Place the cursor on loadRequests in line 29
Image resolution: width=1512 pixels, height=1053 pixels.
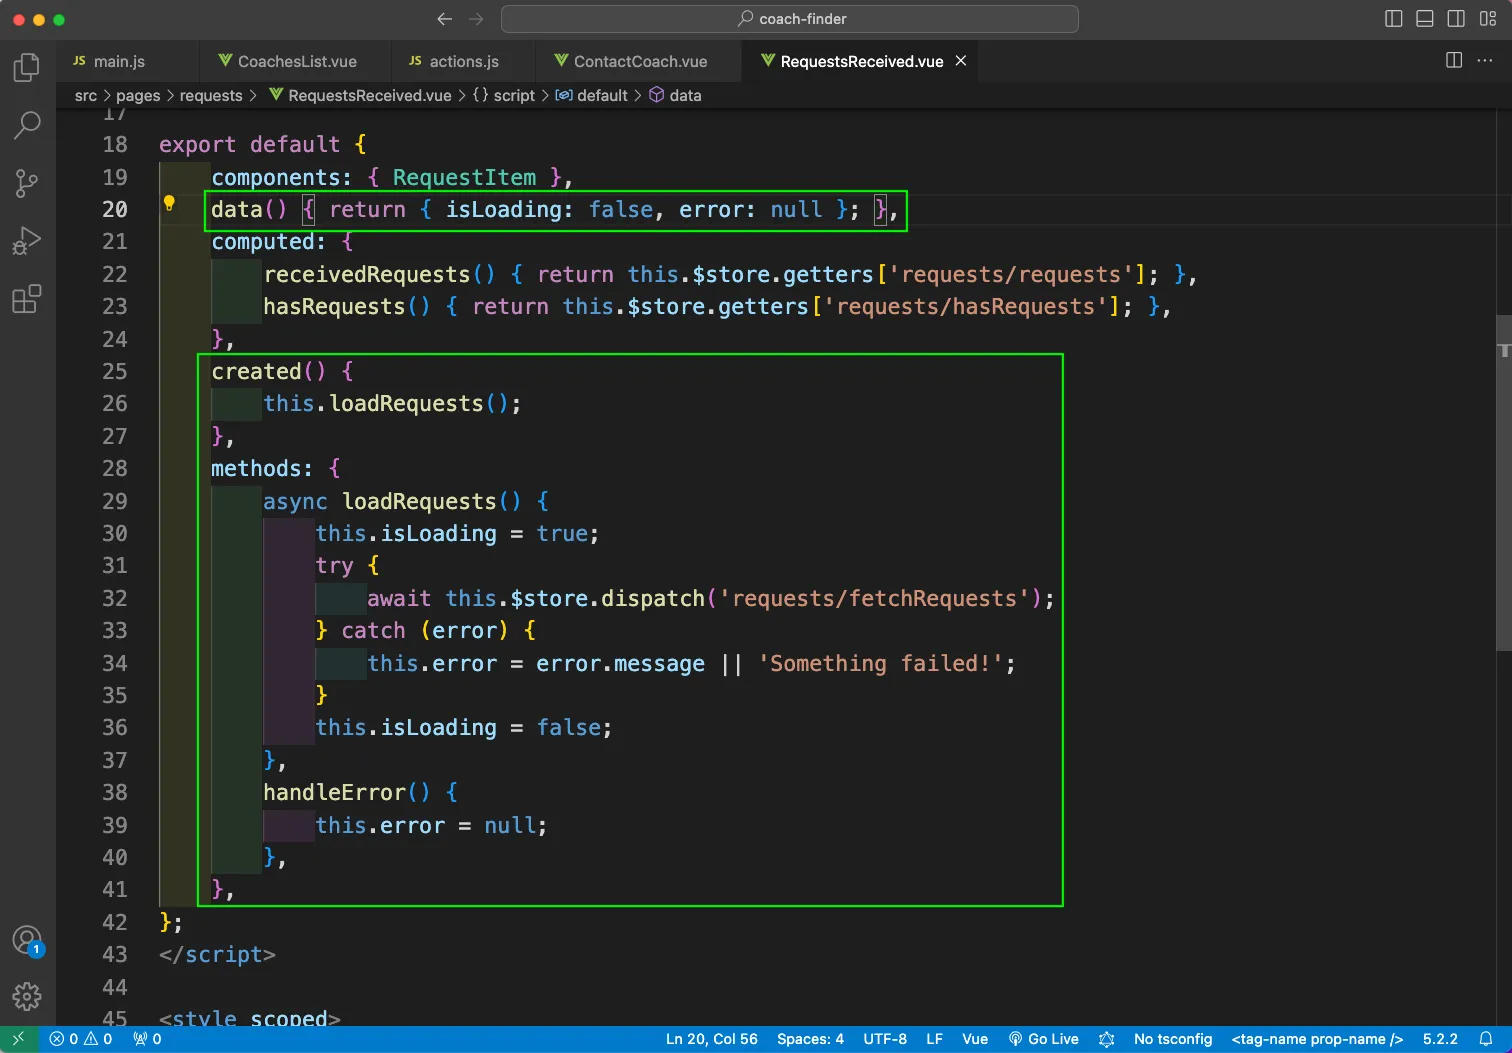click(x=419, y=501)
